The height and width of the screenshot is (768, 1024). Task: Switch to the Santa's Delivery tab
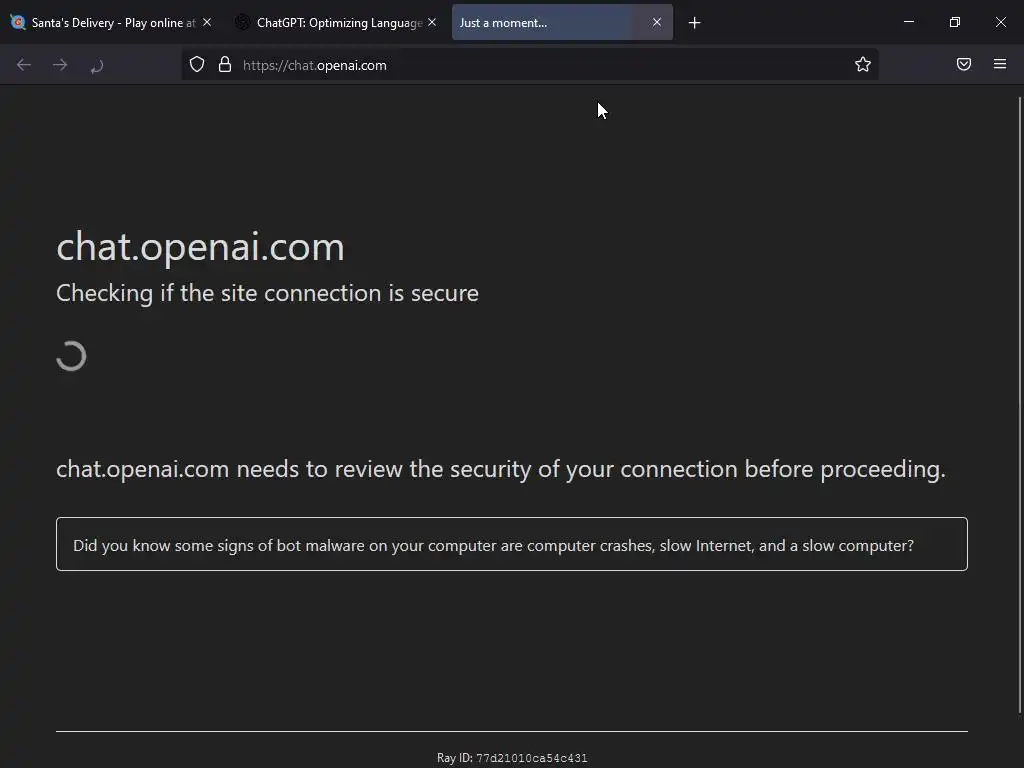tap(112, 23)
